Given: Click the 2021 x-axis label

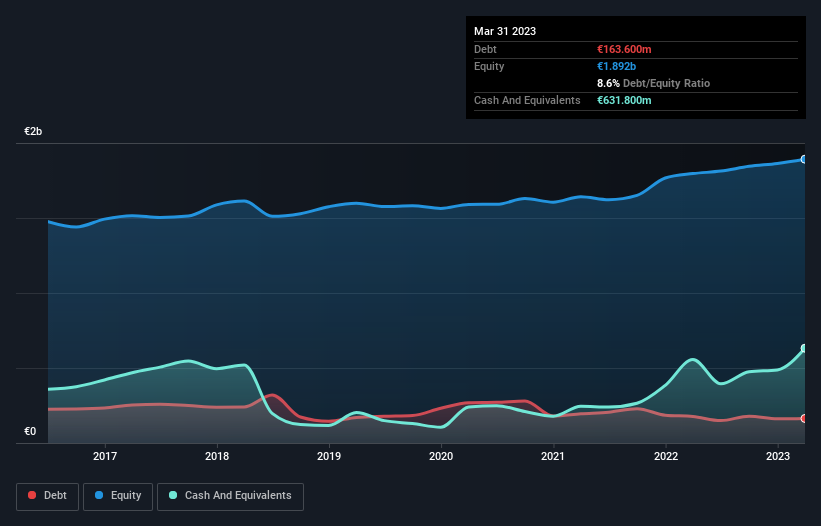Looking at the screenshot, I should click(553, 457).
